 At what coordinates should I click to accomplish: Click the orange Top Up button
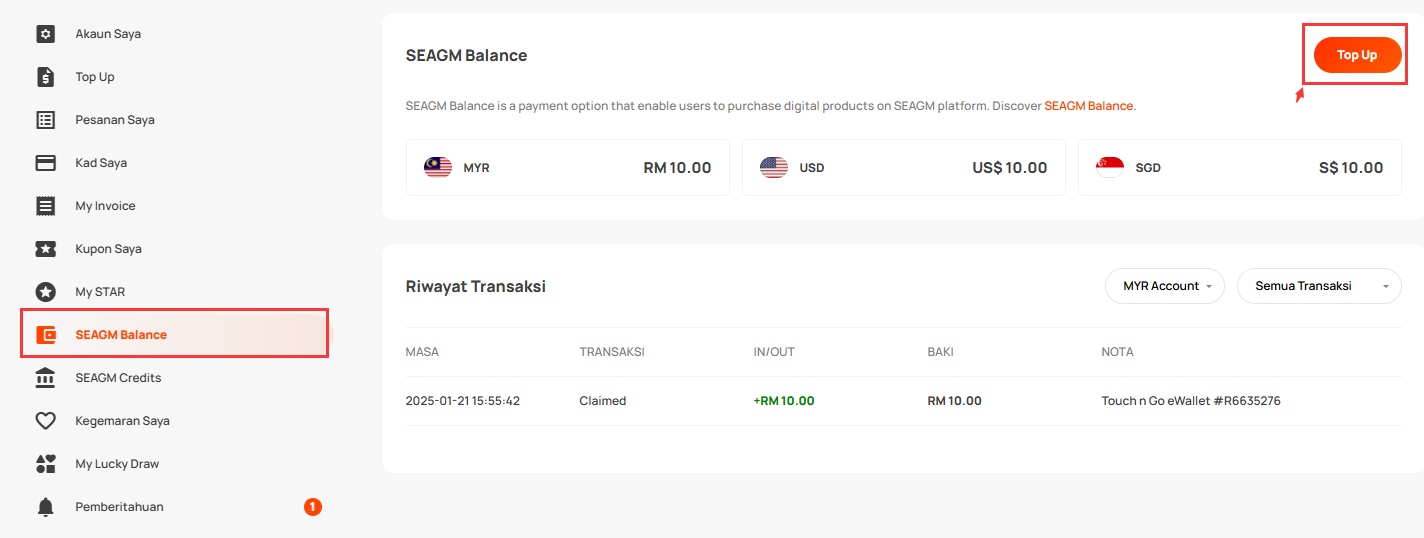click(1357, 55)
